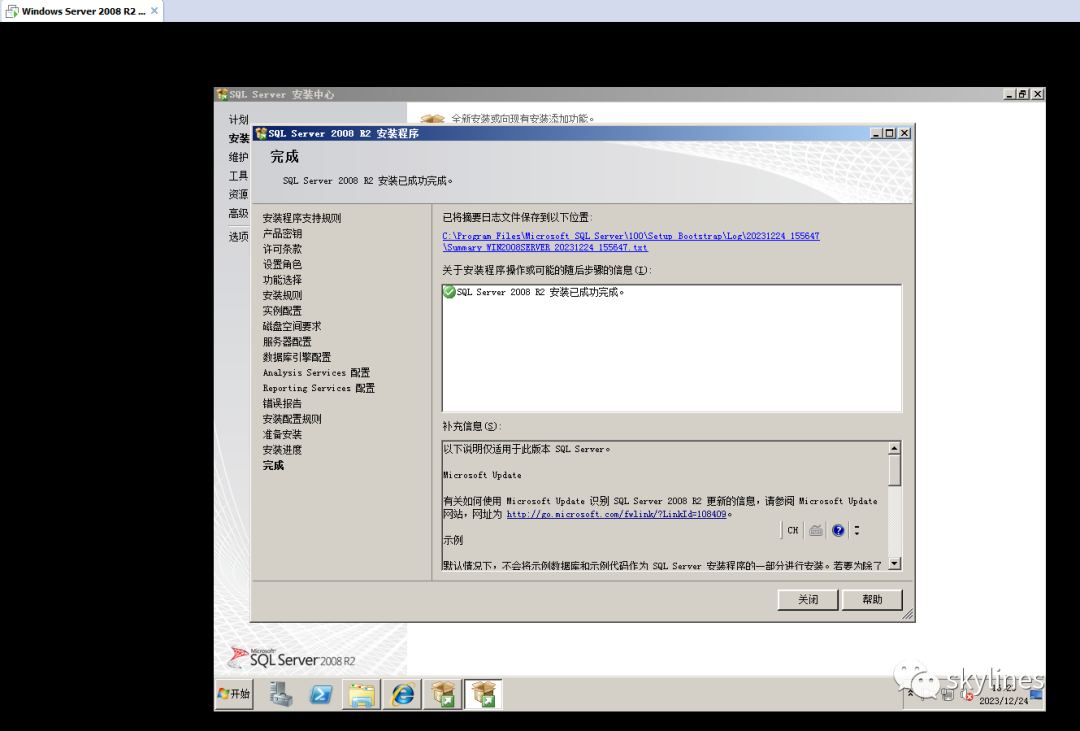Open the Microsoft Update fwlink URL
1080x731 pixels.
pyautogui.click(x=616, y=514)
